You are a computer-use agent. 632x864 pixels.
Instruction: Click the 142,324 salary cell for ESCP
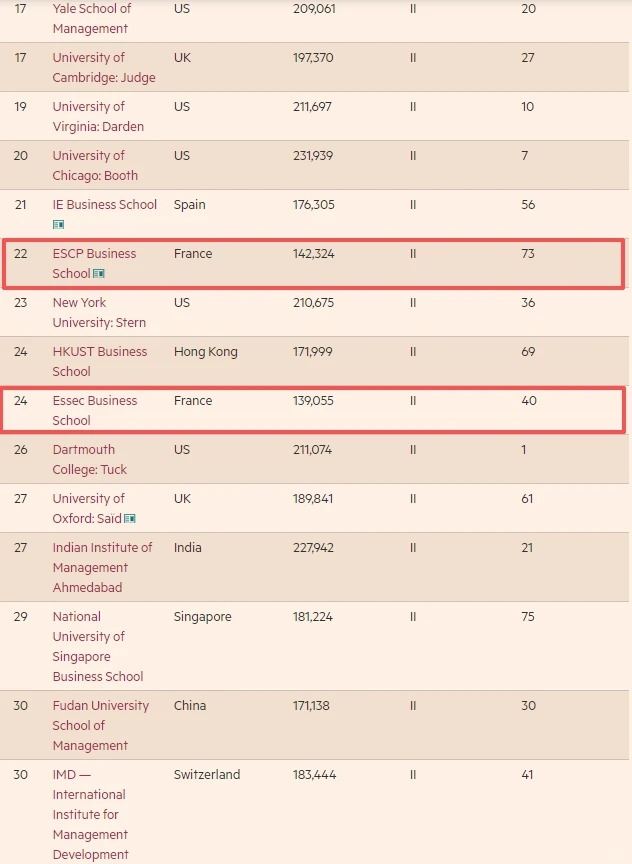coord(313,254)
